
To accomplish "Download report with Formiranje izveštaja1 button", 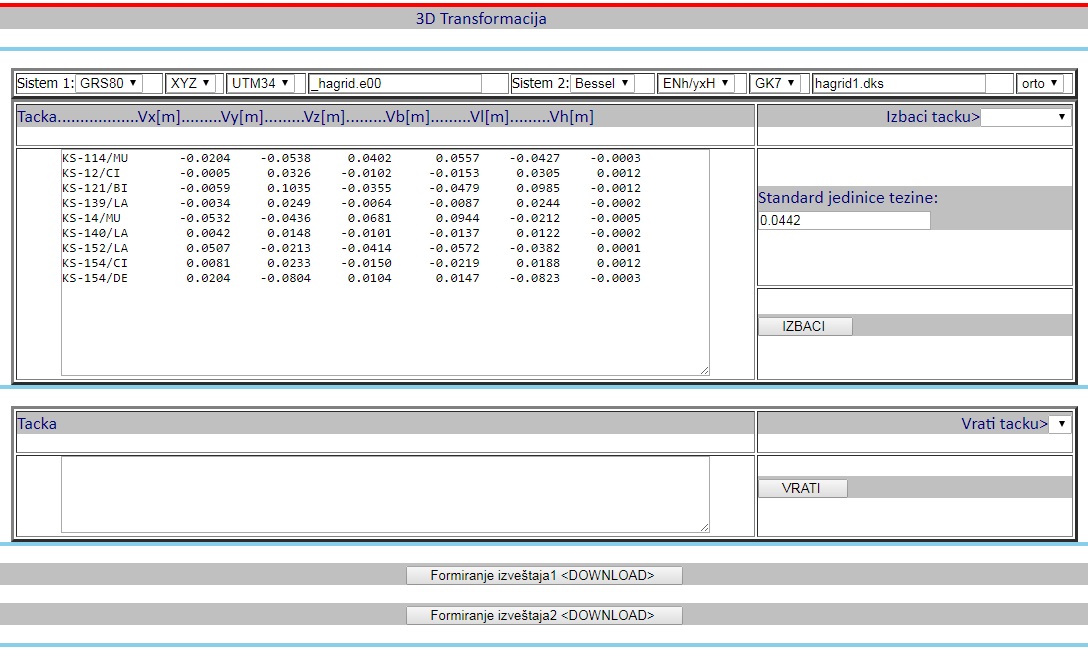I will click(x=544, y=575).
